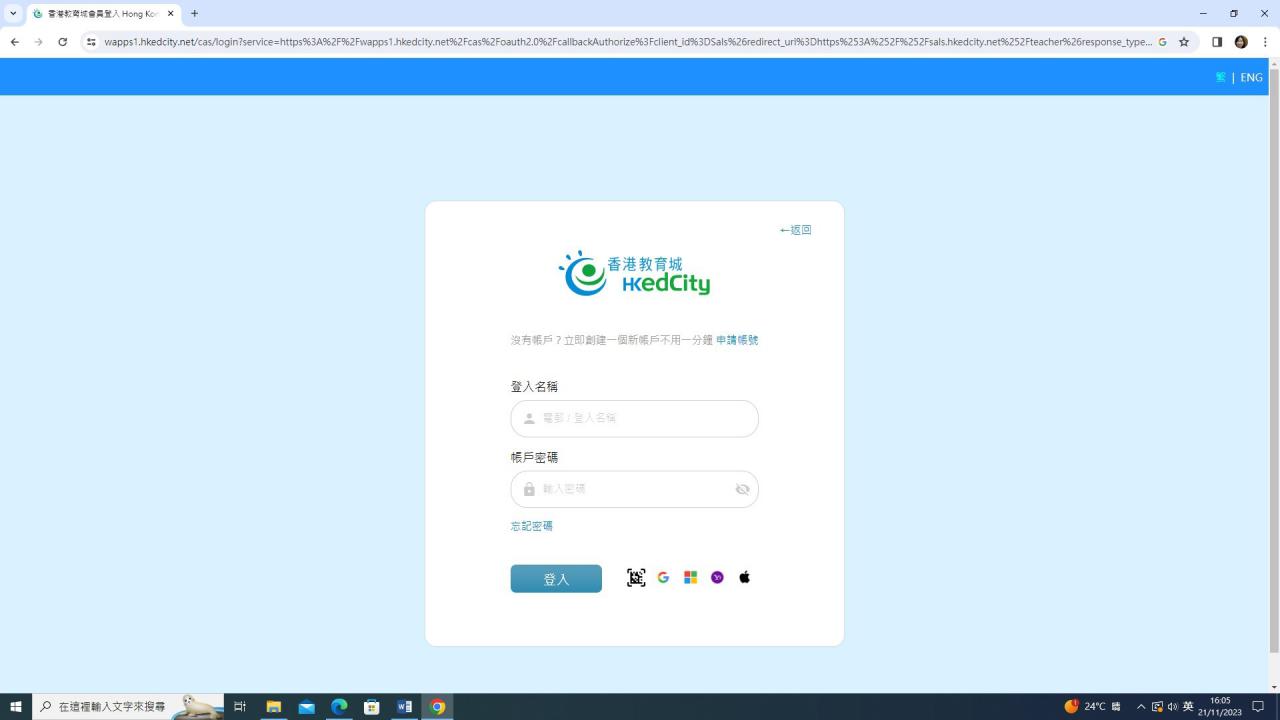
Task: Focus the 登入名稱 username input field
Action: click(635, 419)
